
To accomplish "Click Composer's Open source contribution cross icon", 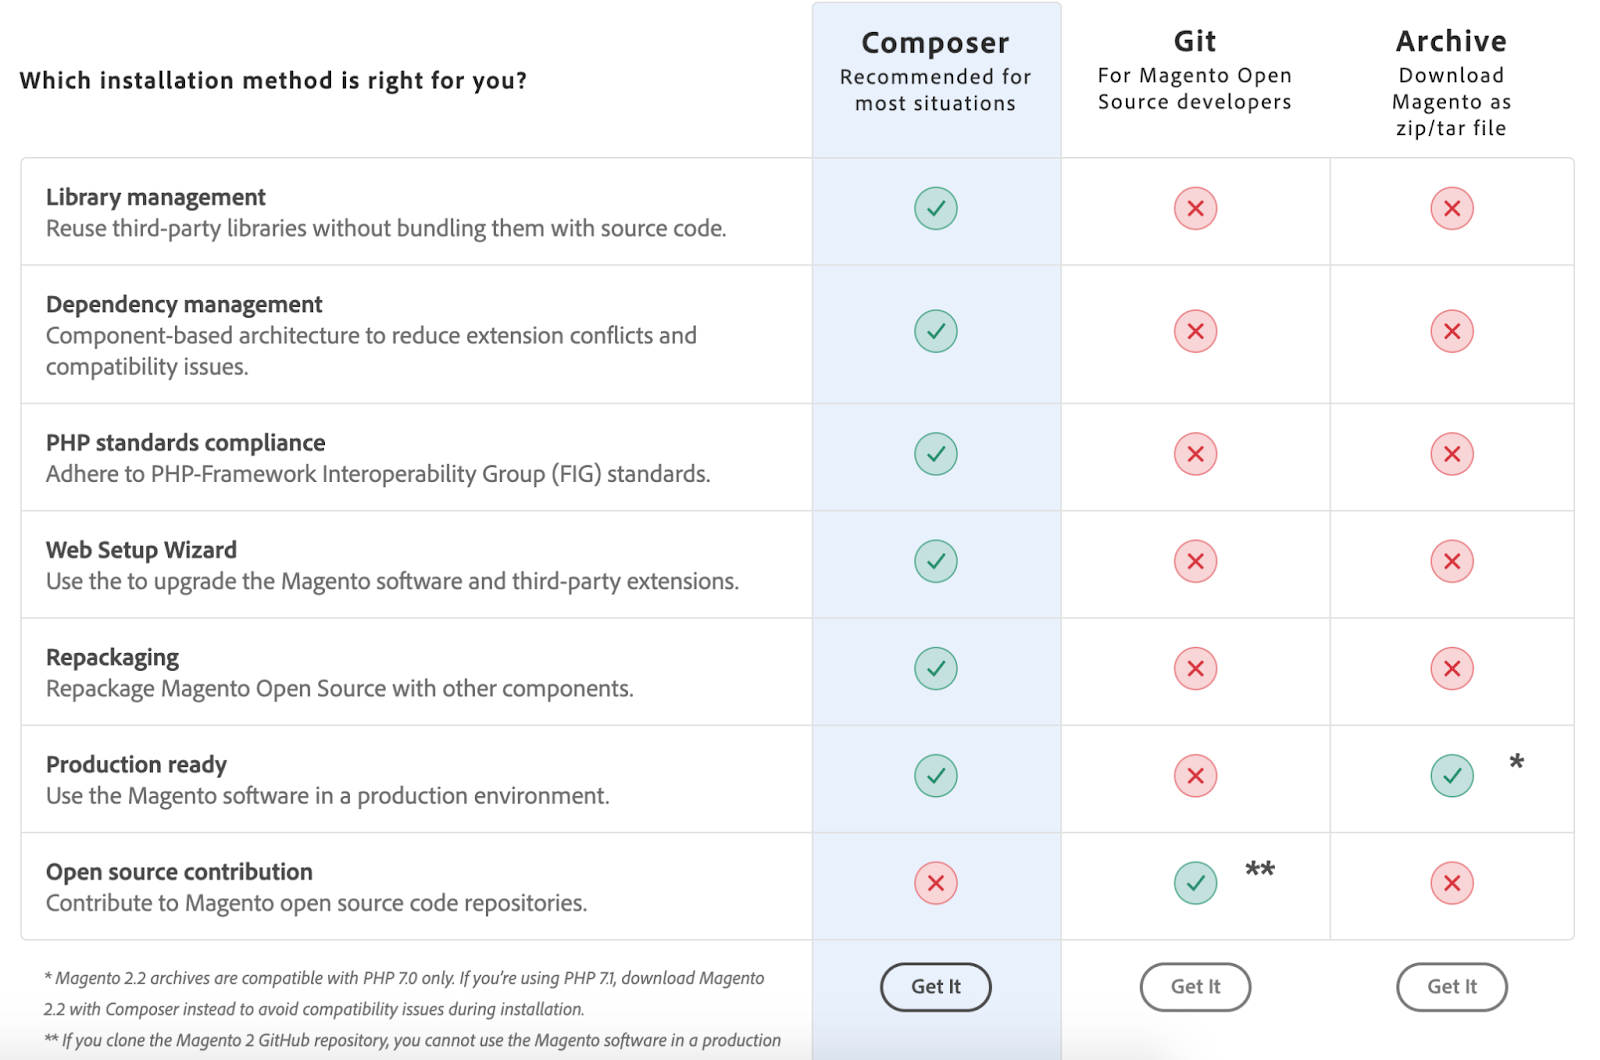I will pos(936,883).
